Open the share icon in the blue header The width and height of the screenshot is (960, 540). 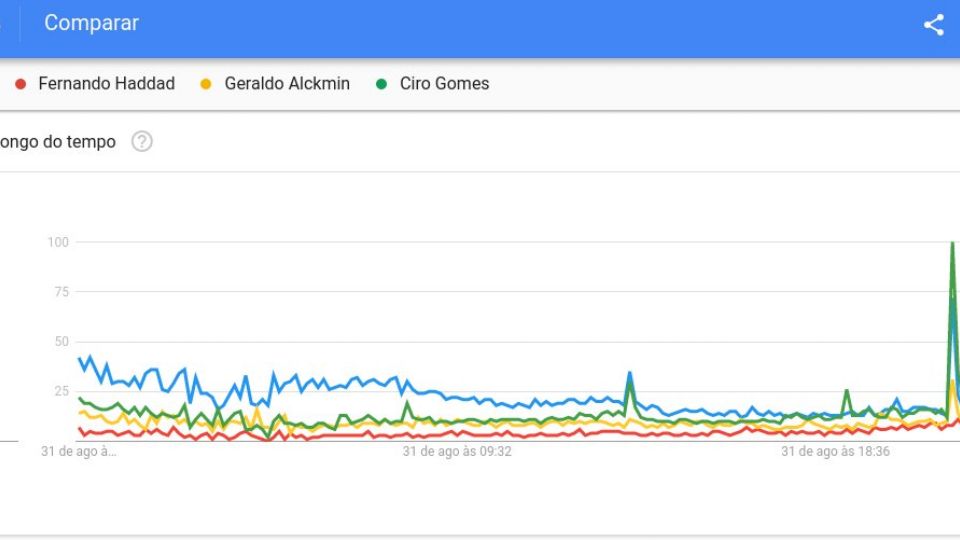click(x=934, y=24)
